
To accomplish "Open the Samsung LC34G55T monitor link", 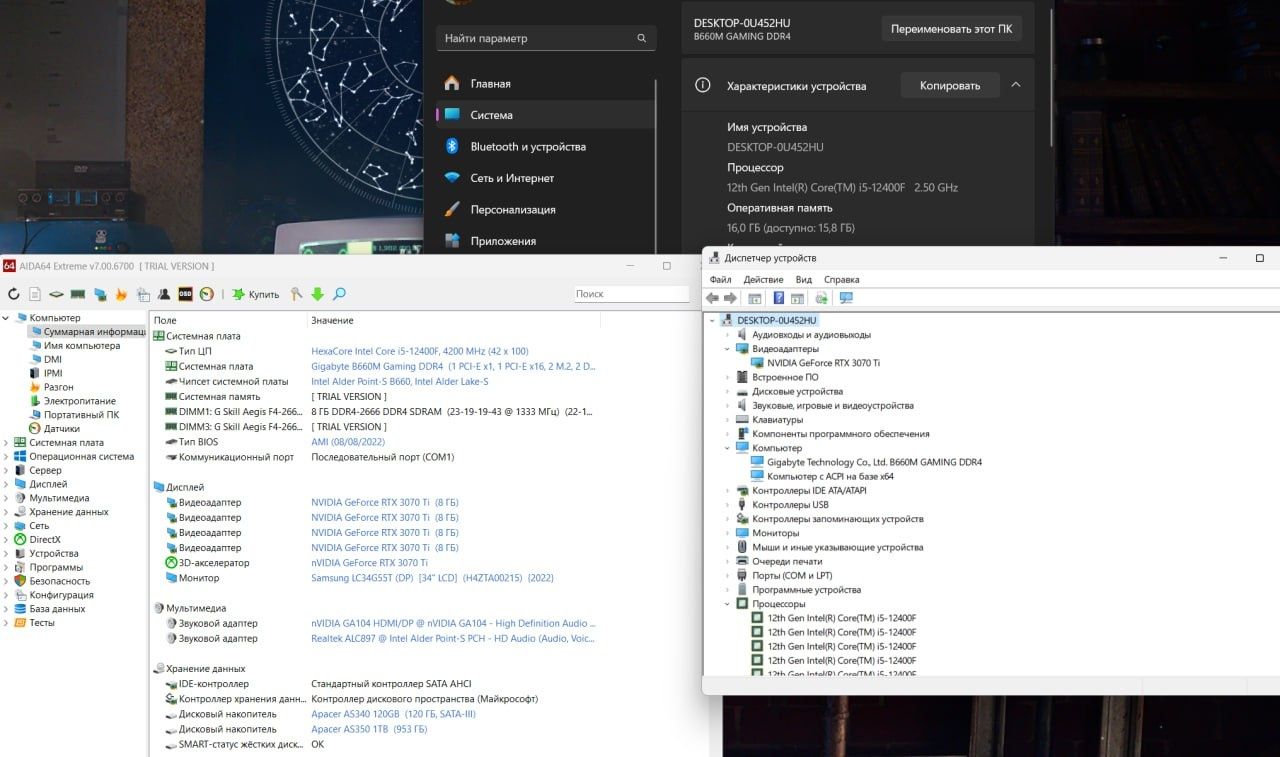I will (x=432, y=578).
